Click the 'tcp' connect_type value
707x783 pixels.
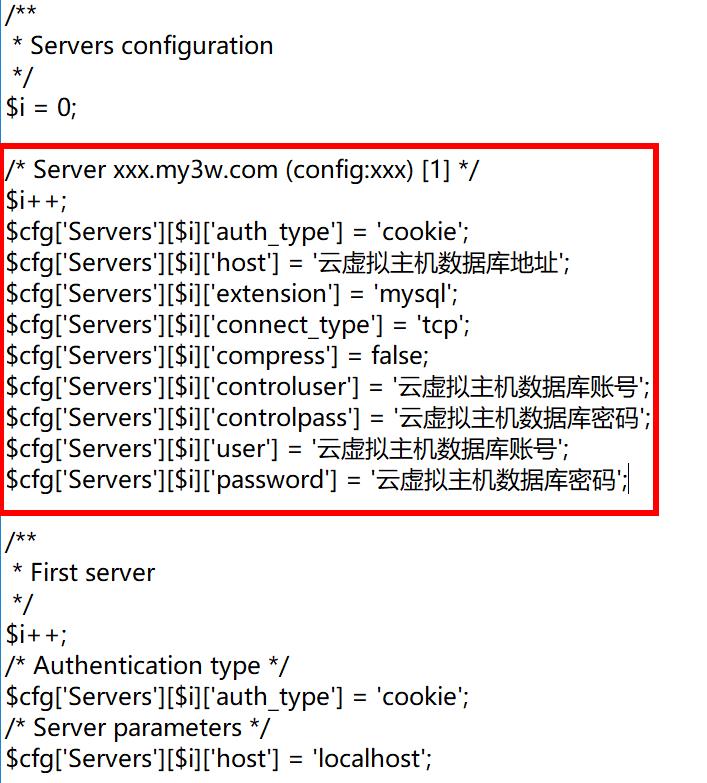click(x=440, y=326)
